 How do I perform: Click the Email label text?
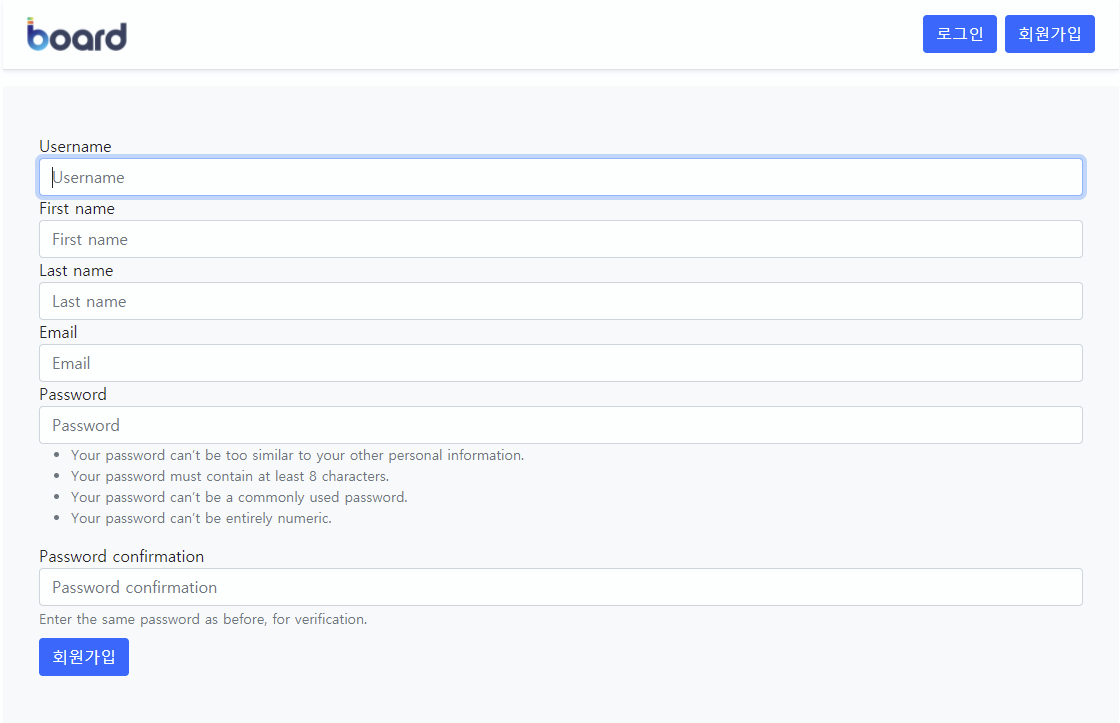[58, 332]
